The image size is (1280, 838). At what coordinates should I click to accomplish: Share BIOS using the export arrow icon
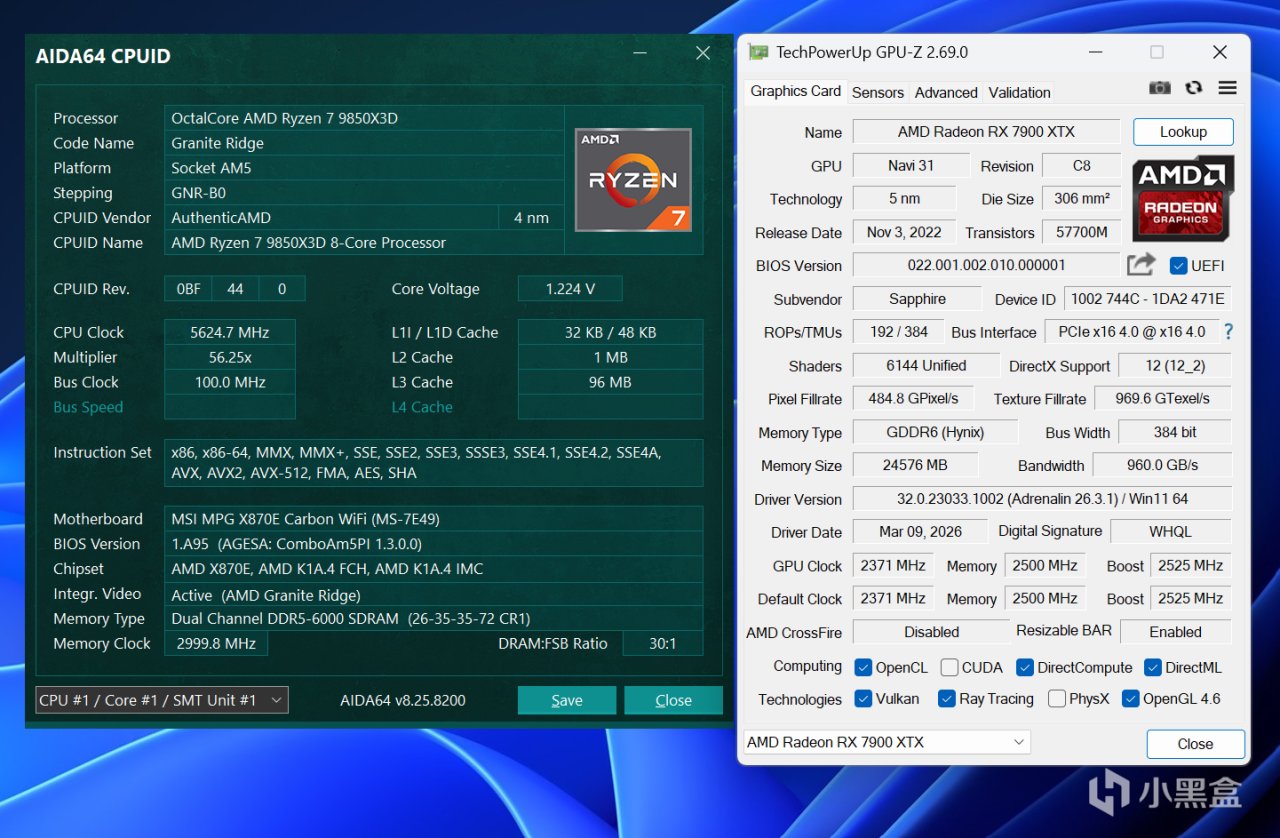1141,264
